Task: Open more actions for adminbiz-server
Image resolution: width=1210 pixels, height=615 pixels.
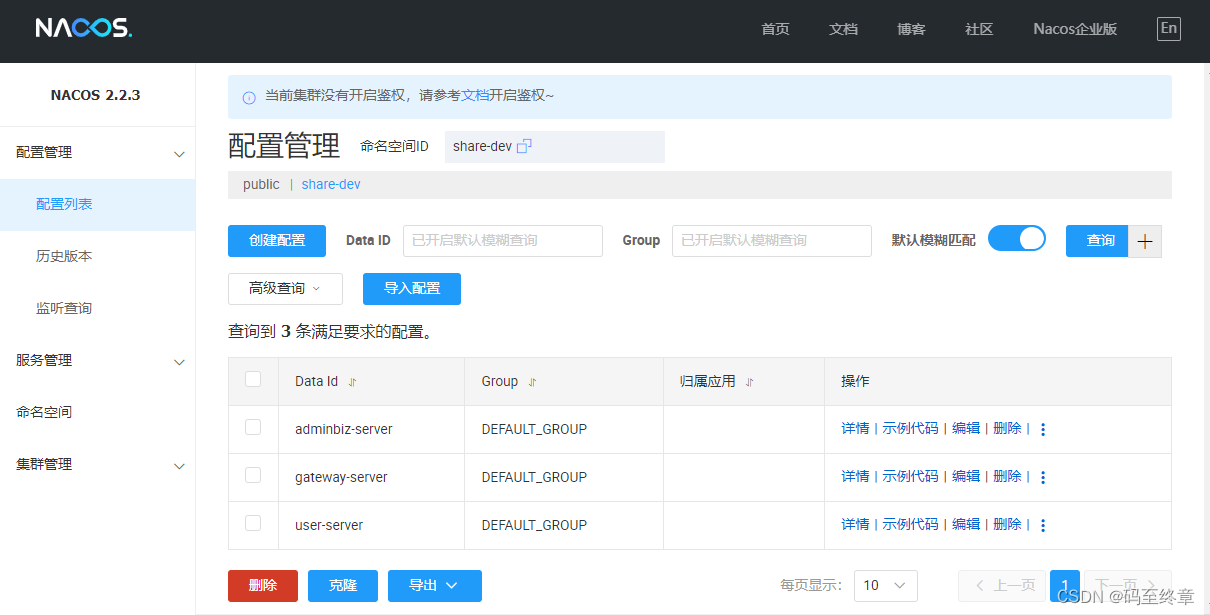Action: coord(1043,430)
